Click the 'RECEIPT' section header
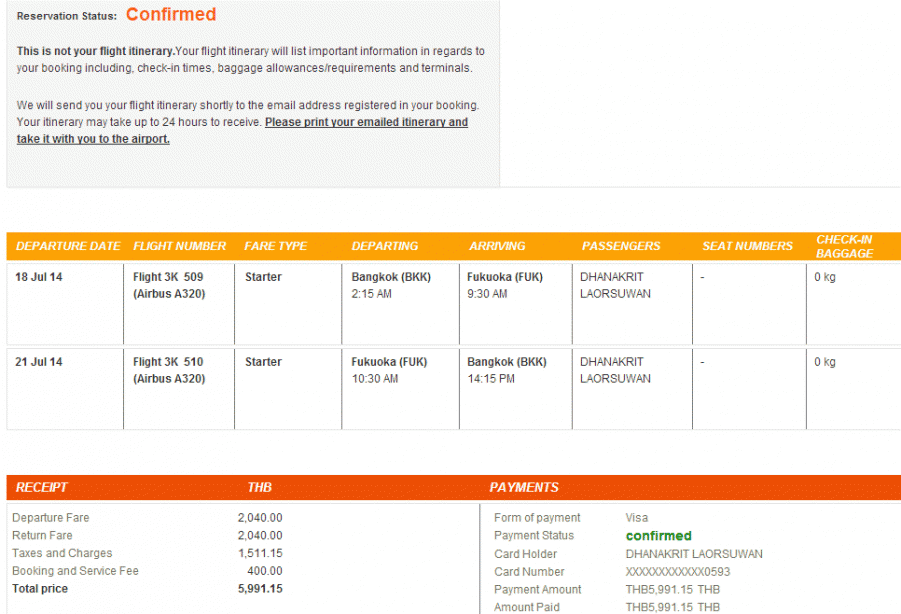Screen dimensions: 901x614 (x=42, y=487)
